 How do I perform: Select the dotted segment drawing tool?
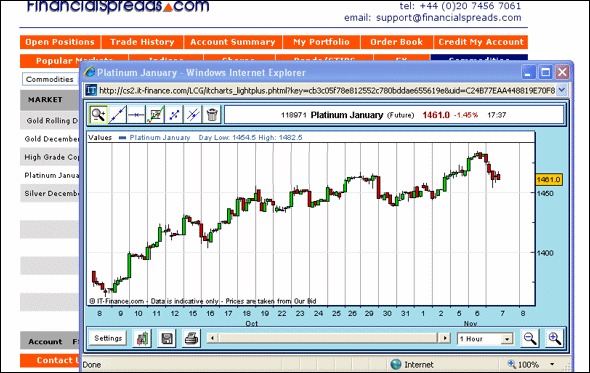pos(174,114)
